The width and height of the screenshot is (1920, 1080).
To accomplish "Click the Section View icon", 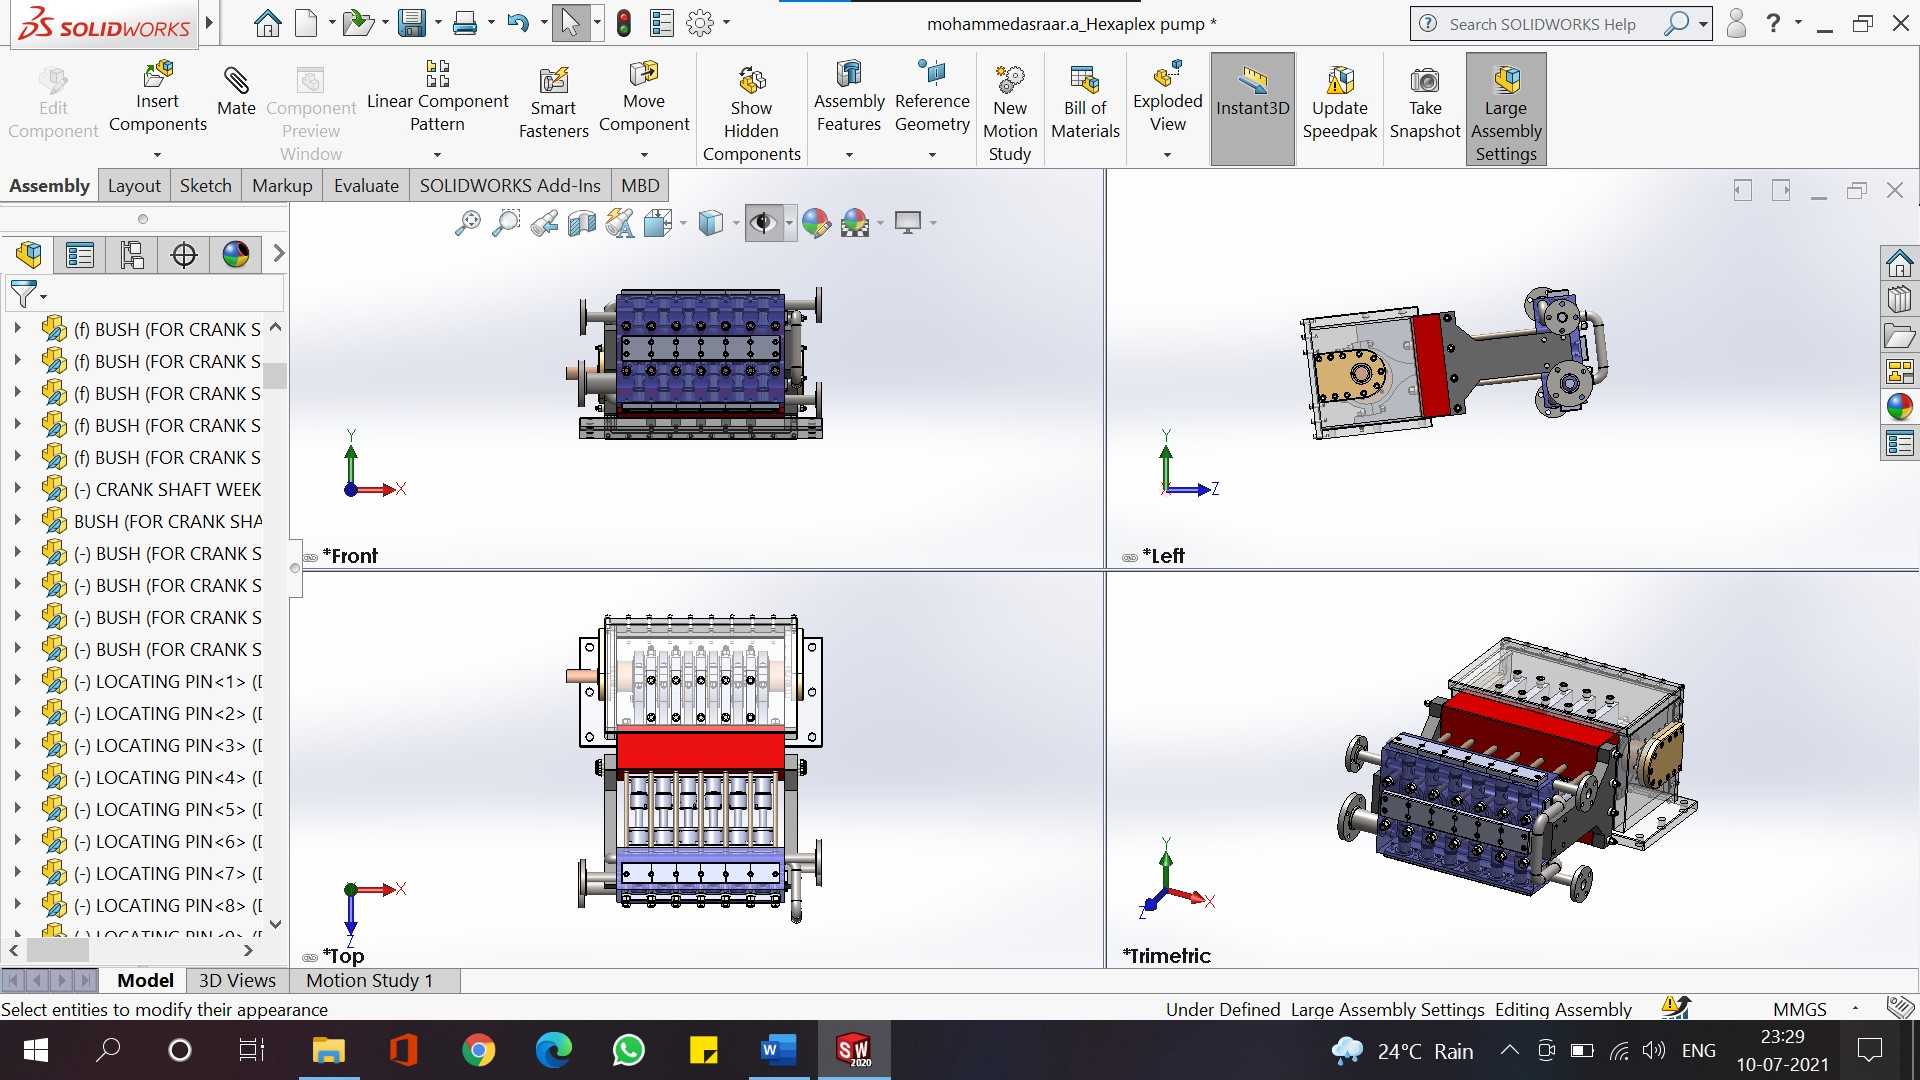I will pos(582,223).
